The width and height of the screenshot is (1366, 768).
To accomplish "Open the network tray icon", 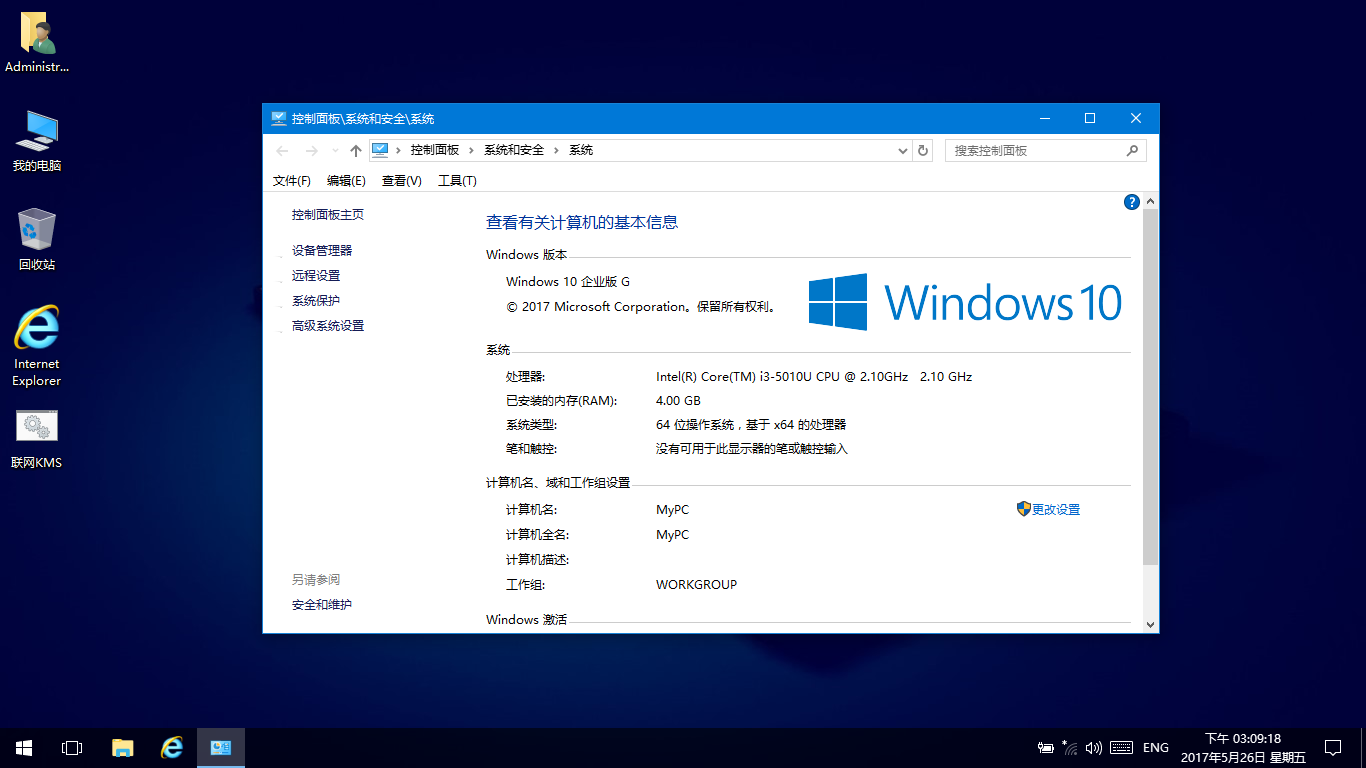I will tap(1069, 747).
